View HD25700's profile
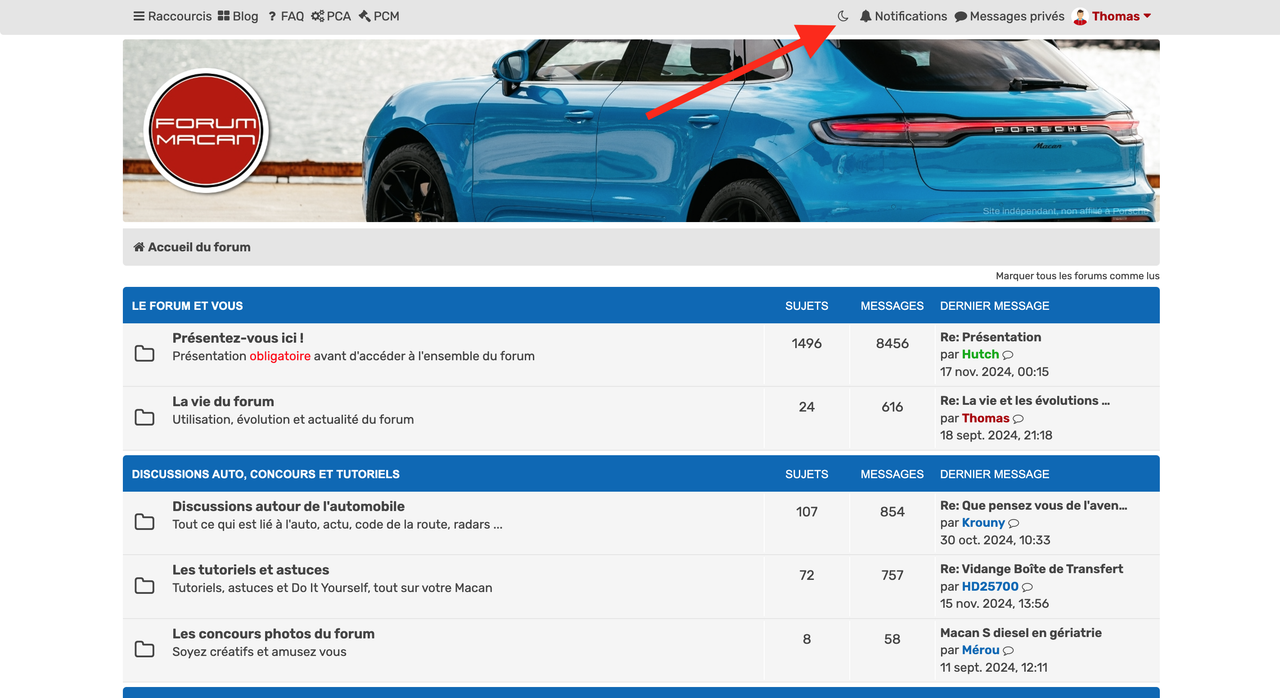Screen dimensions: 1280x698 [990, 586]
